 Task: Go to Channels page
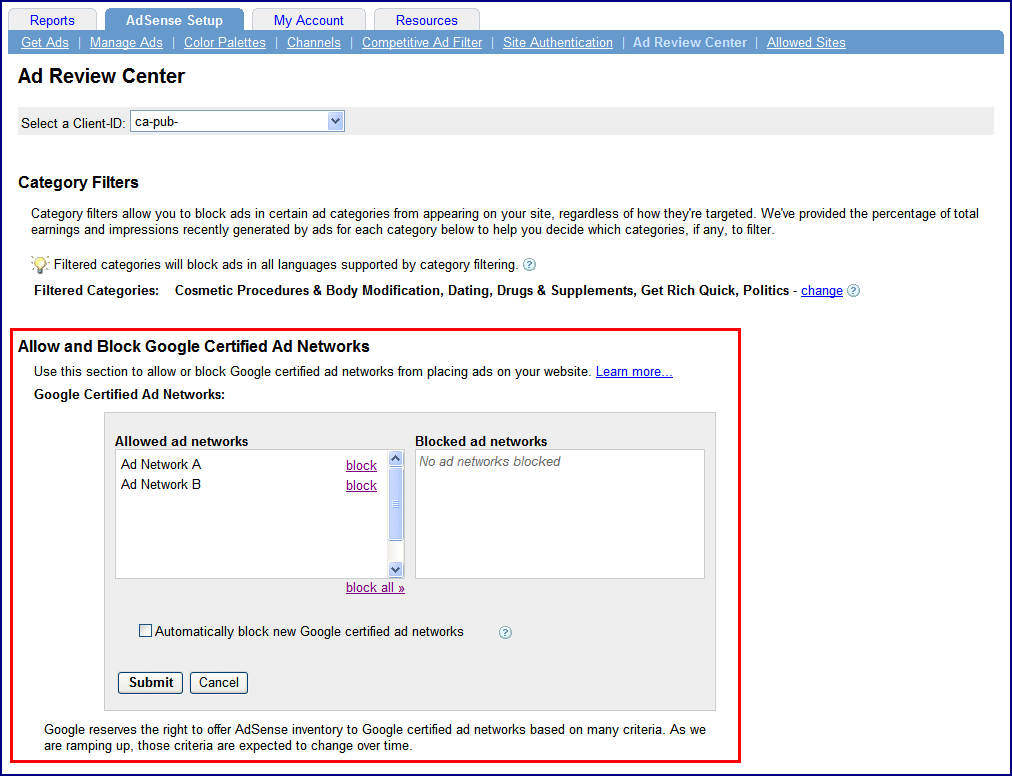click(x=314, y=43)
